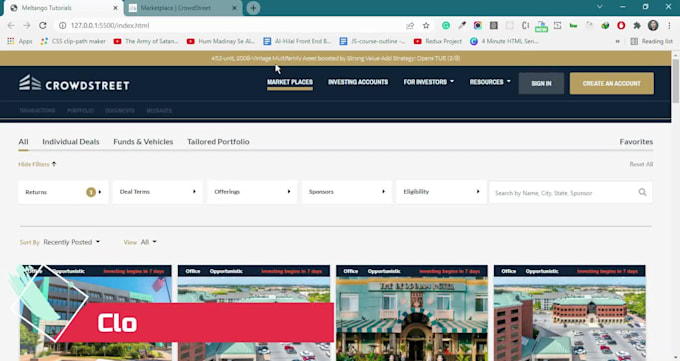The height and width of the screenshot is (361, 680).
Task: Open The Army of Satan bookmark
Action: [146, 41]
